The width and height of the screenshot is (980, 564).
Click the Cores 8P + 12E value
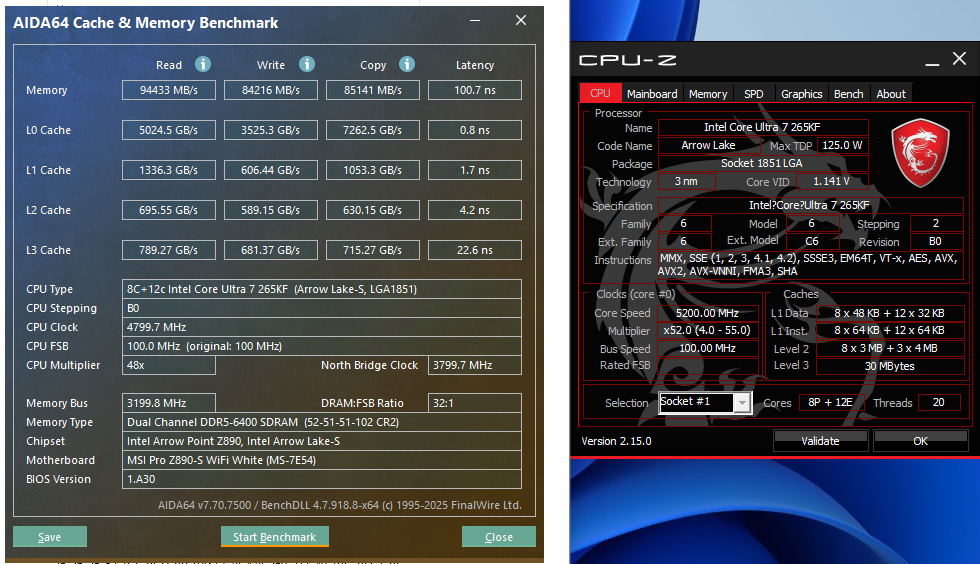point(831,402)
